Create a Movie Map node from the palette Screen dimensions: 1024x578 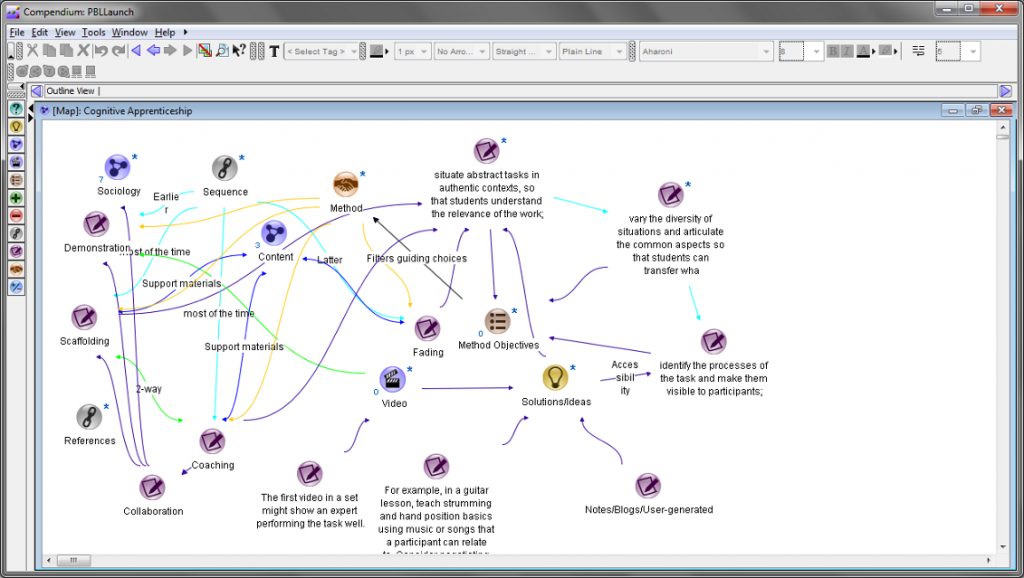[16, 162]
